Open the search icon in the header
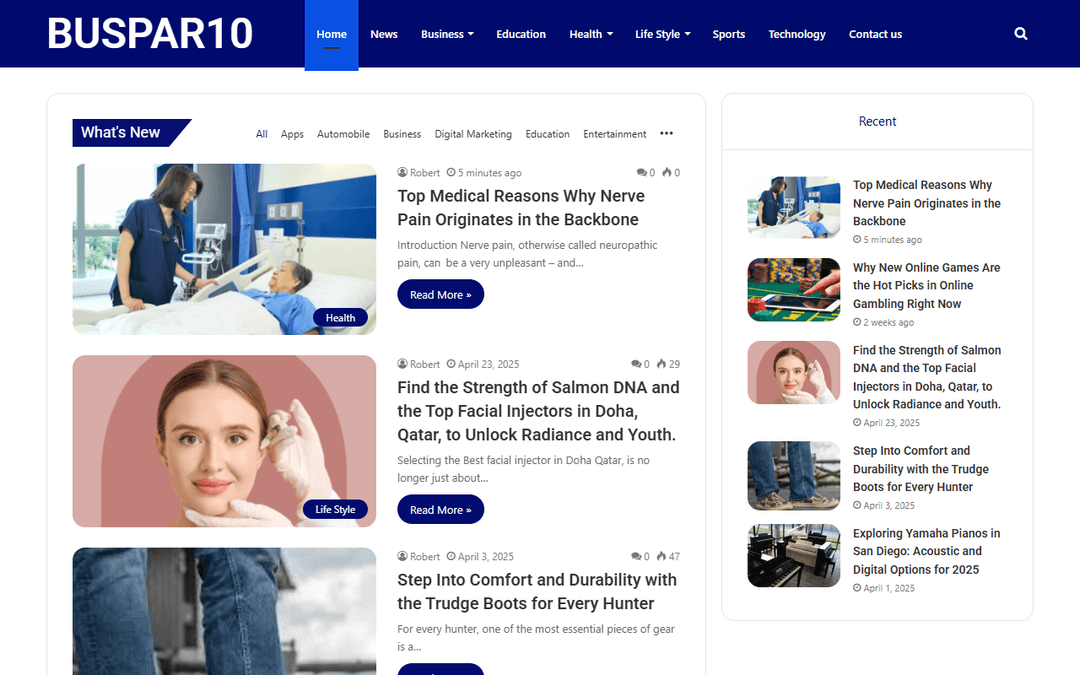1080x675 pixels. tap(1021, 34)
